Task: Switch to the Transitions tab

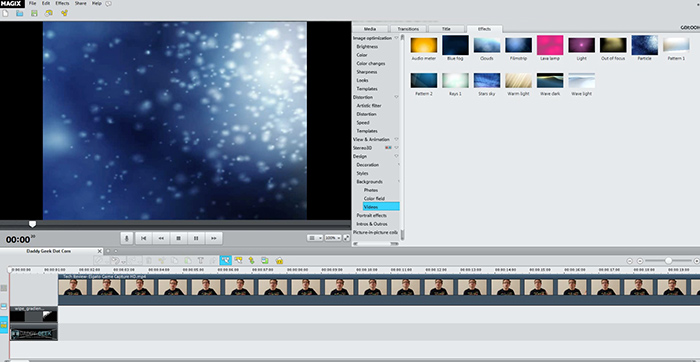Action: tap(408, 29)
